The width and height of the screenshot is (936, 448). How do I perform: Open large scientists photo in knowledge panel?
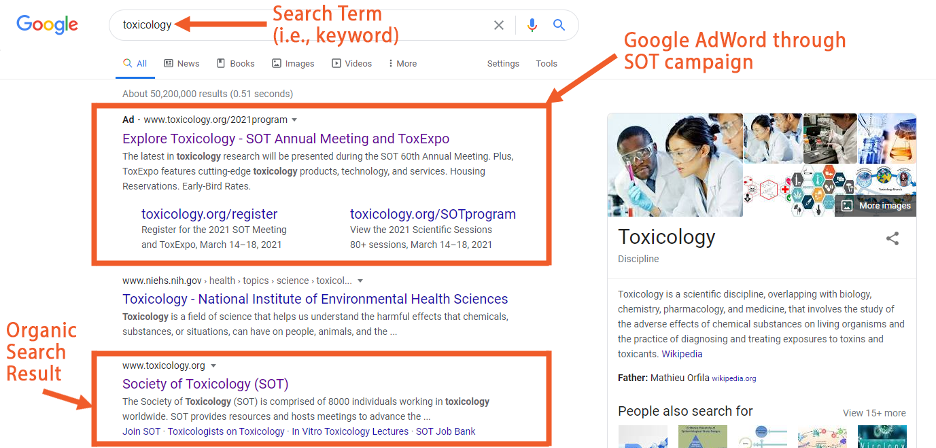coord(675,165)
